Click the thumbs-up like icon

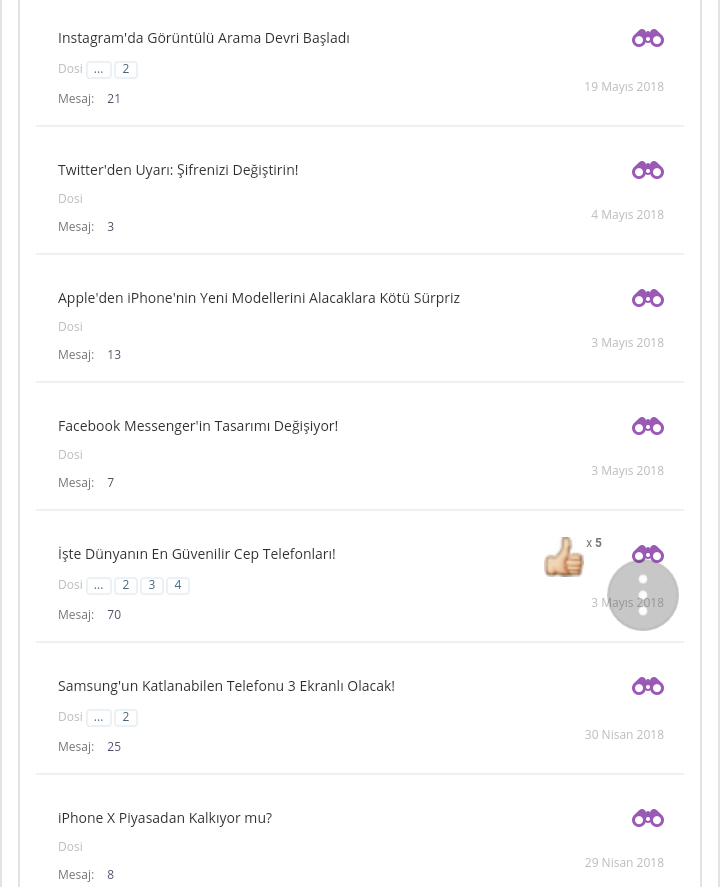pyautogui.click(x=564, y=557)
